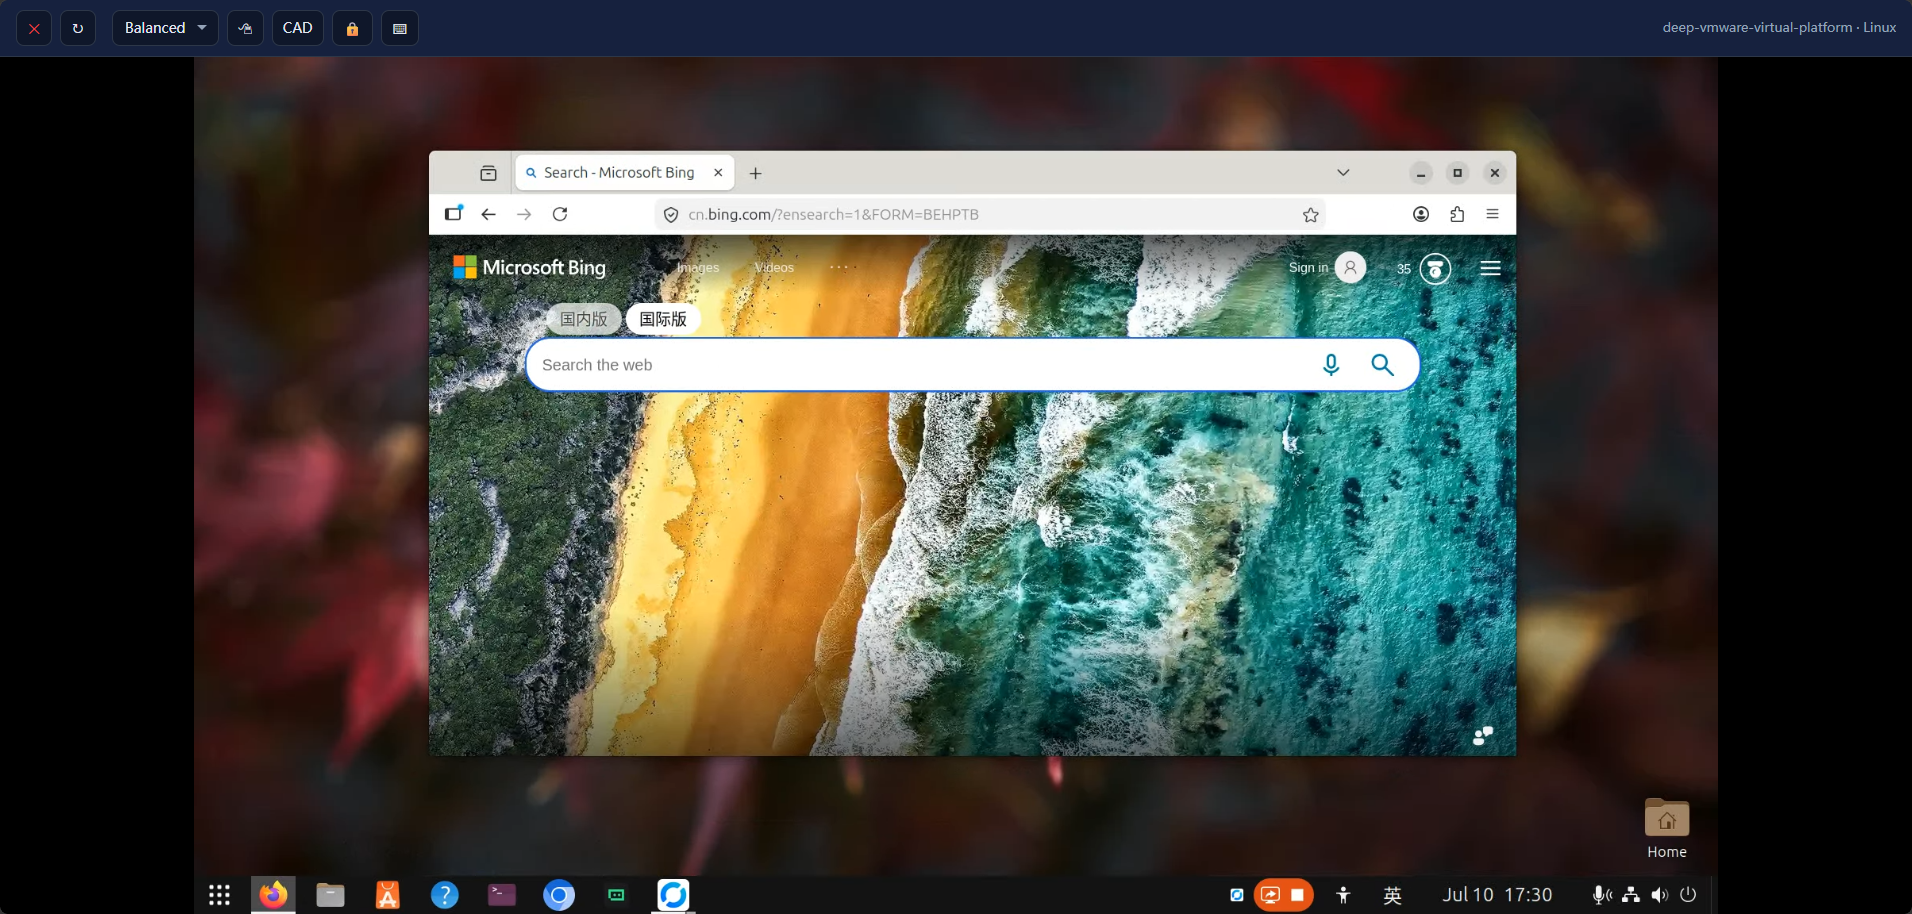Click the blue magnifier search button
This screenshot has height=914, width=1912.
[x=1382, y=365]
